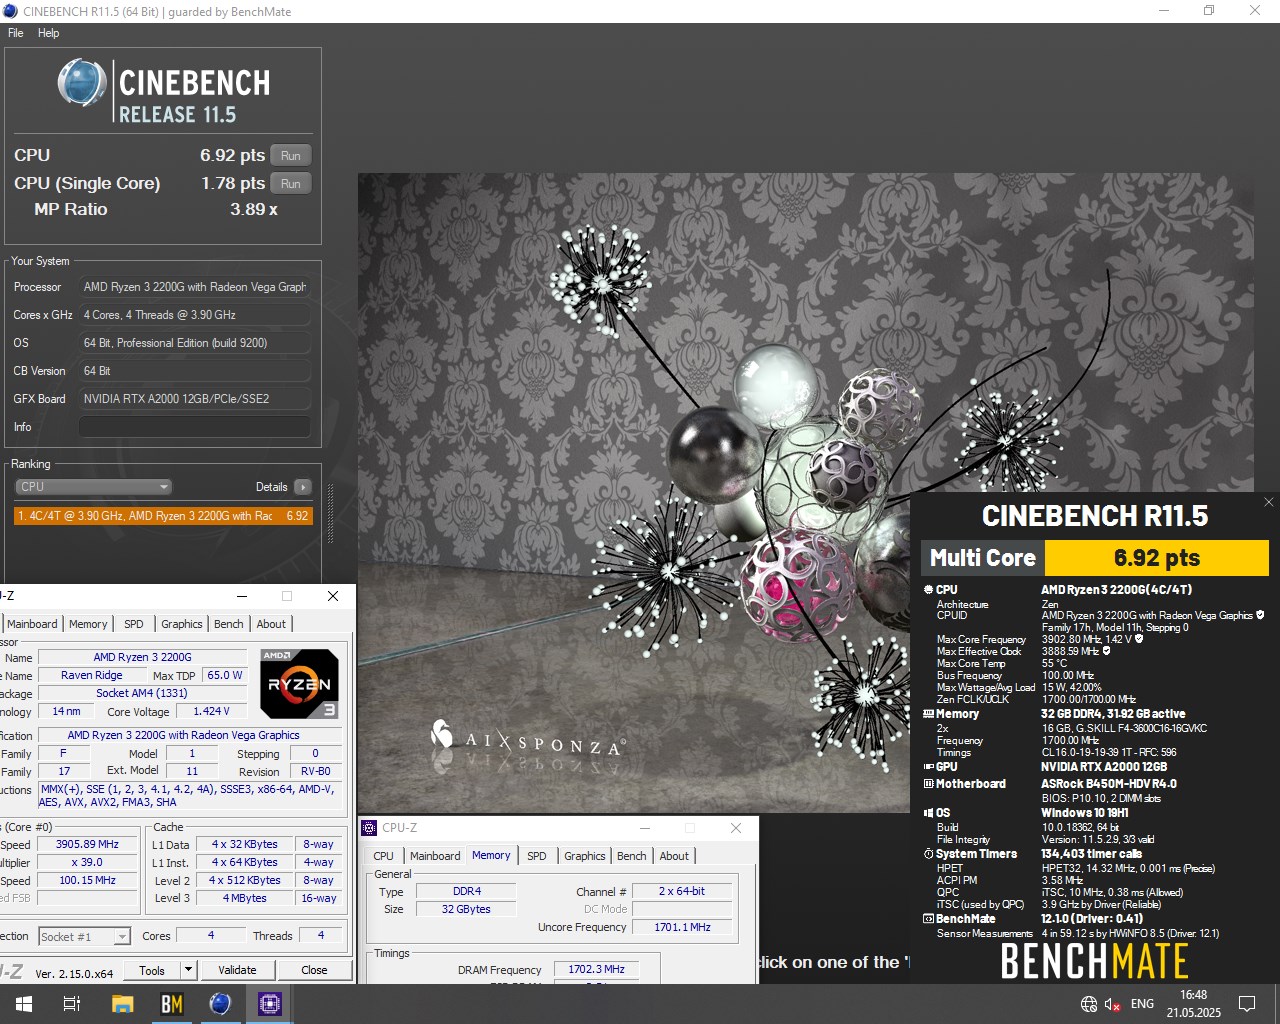
Task: Click the Info input field
Action: pyautogui.click(x=194, y=427)
